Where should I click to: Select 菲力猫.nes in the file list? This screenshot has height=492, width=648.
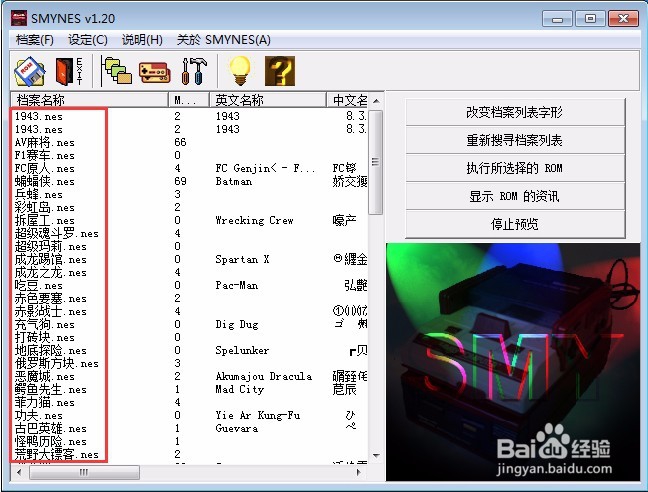coord(45,403)
